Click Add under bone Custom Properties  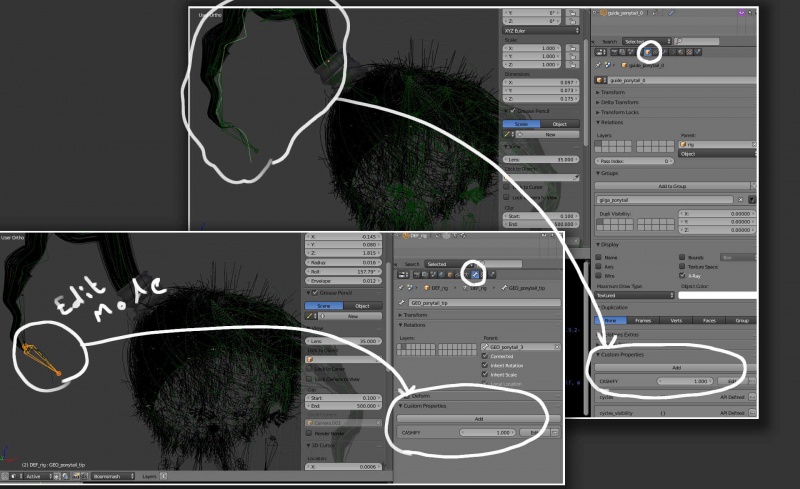point(479,418)
